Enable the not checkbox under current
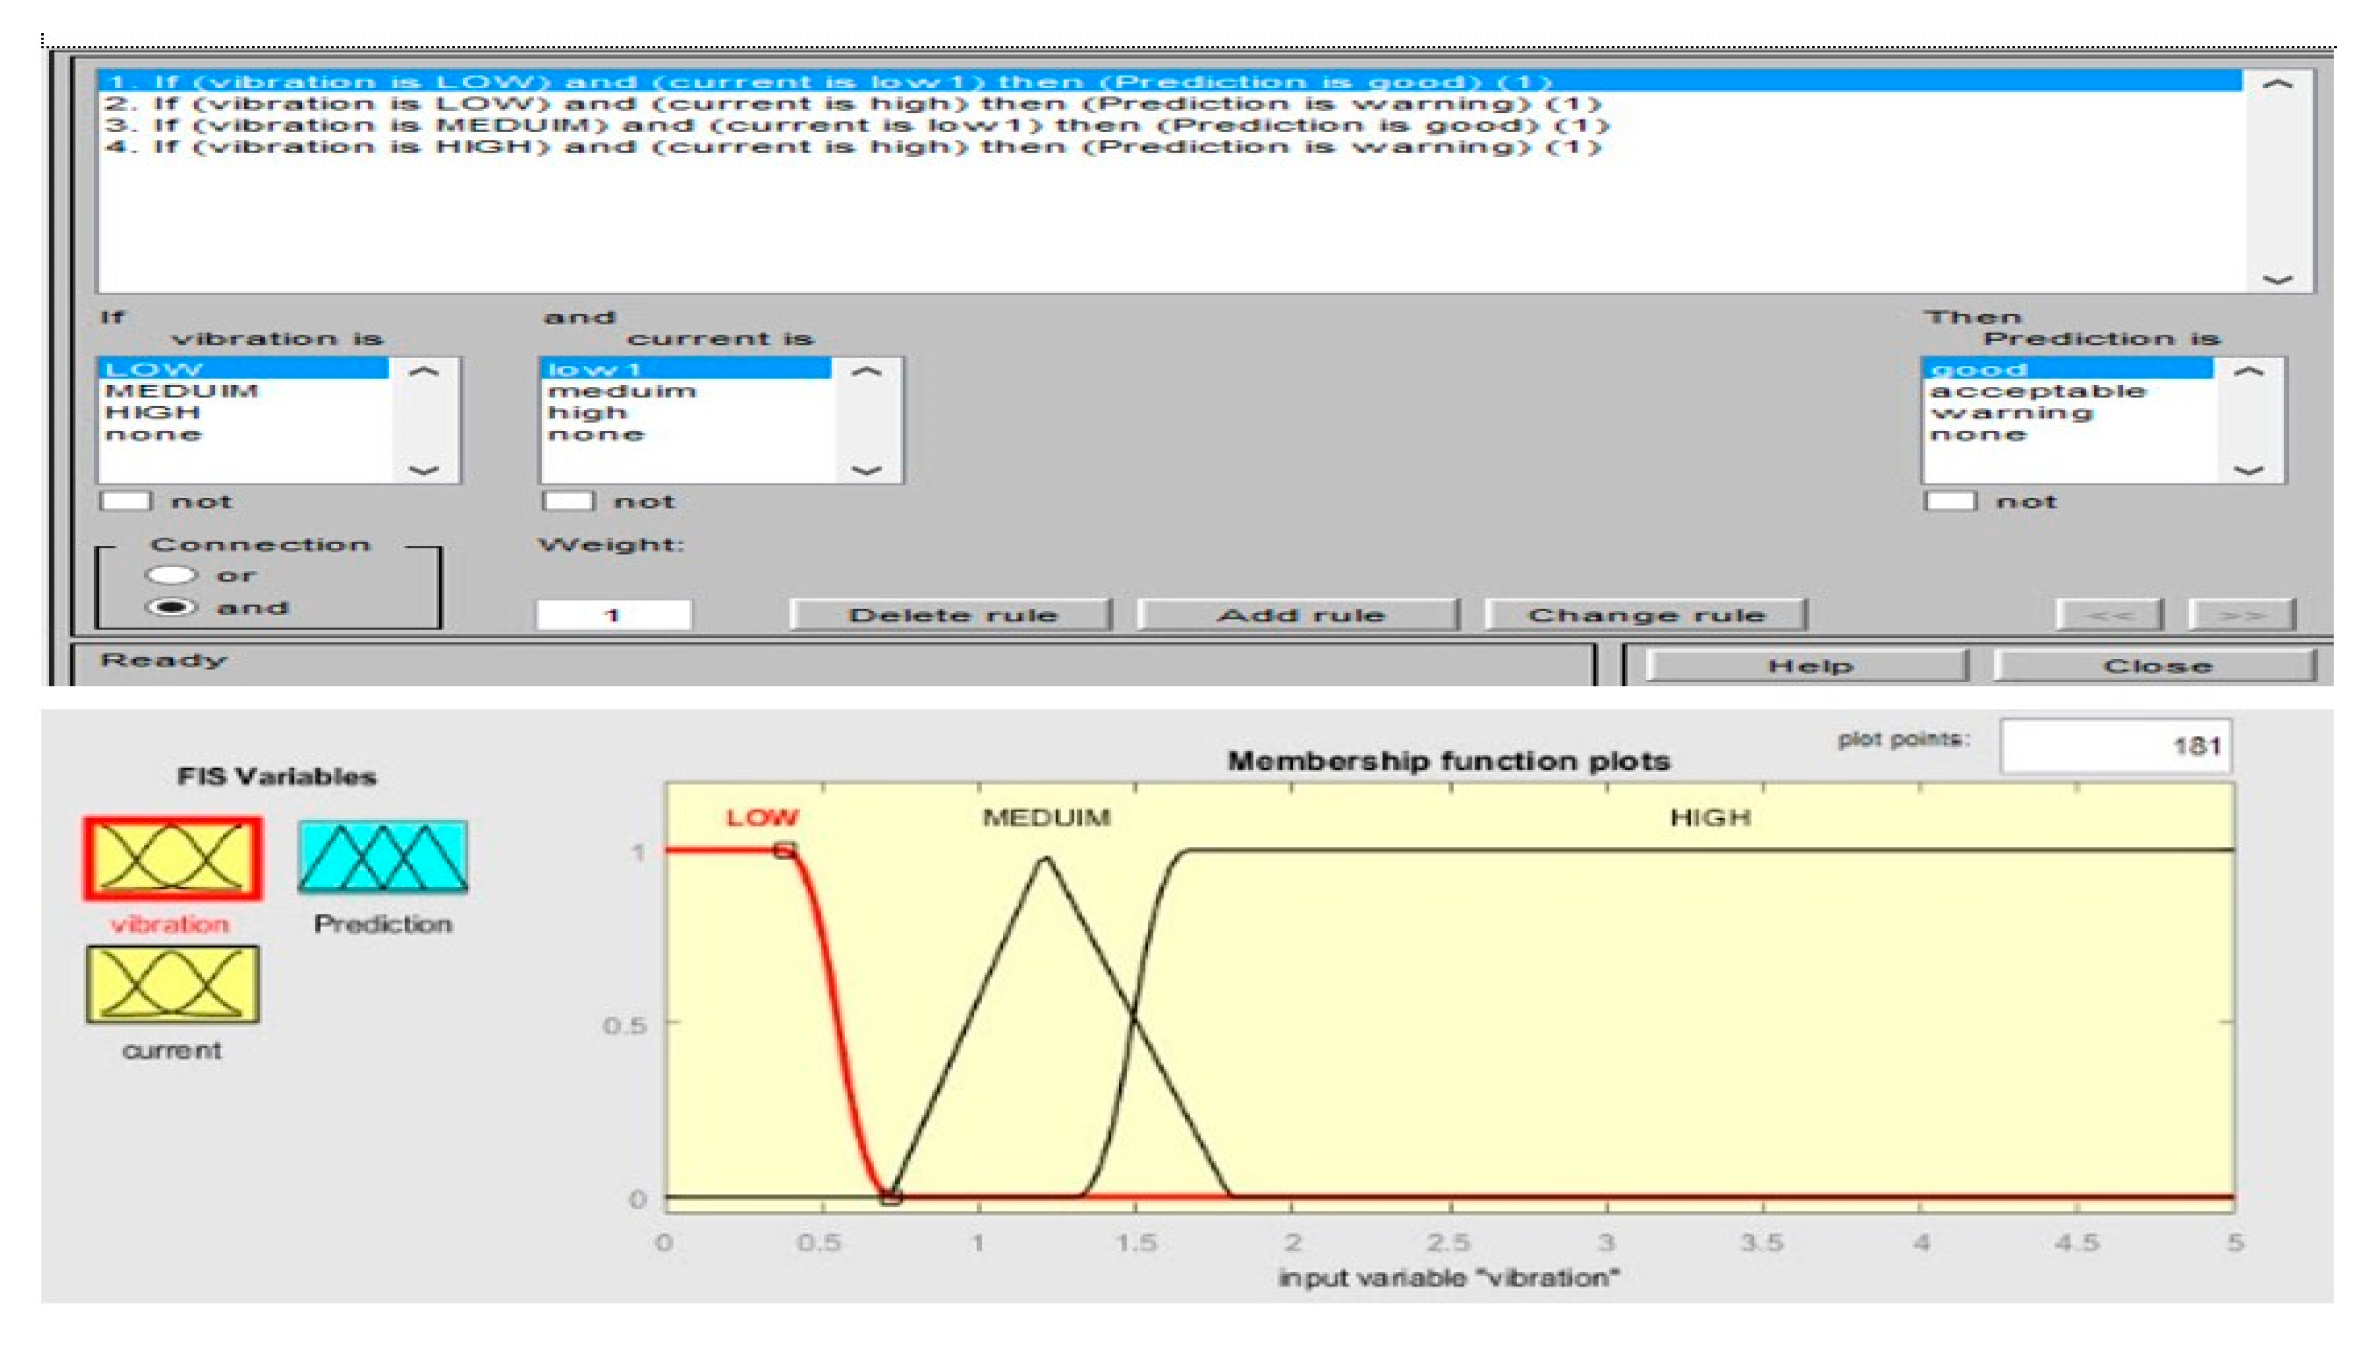Viewport: 2365px width, 1348px height. click(568, 501)
